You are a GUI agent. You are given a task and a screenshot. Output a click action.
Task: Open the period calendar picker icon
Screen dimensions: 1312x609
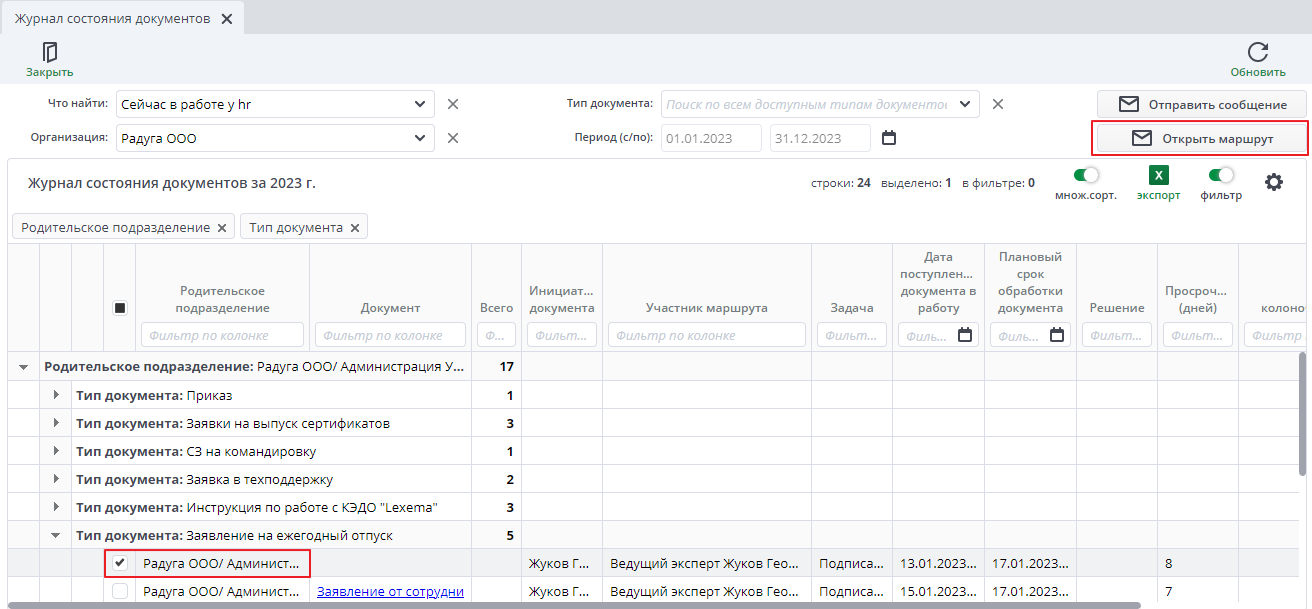888,138
